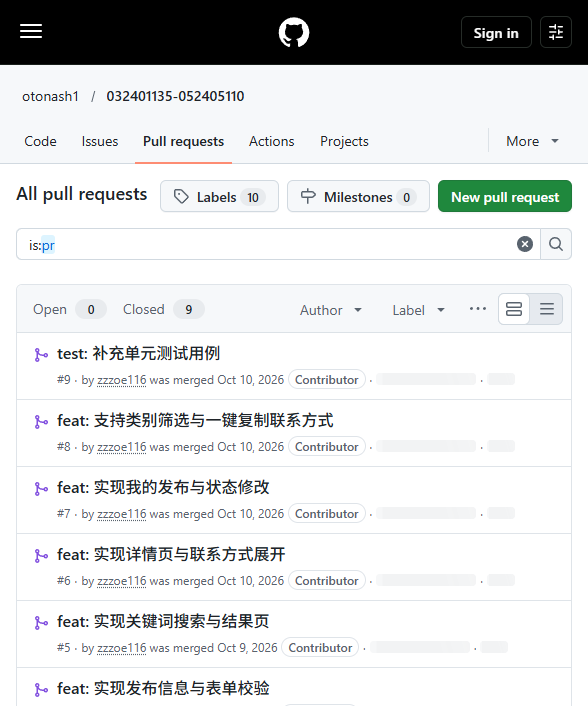Switch to the Actions tab

[x=271, y=141]
